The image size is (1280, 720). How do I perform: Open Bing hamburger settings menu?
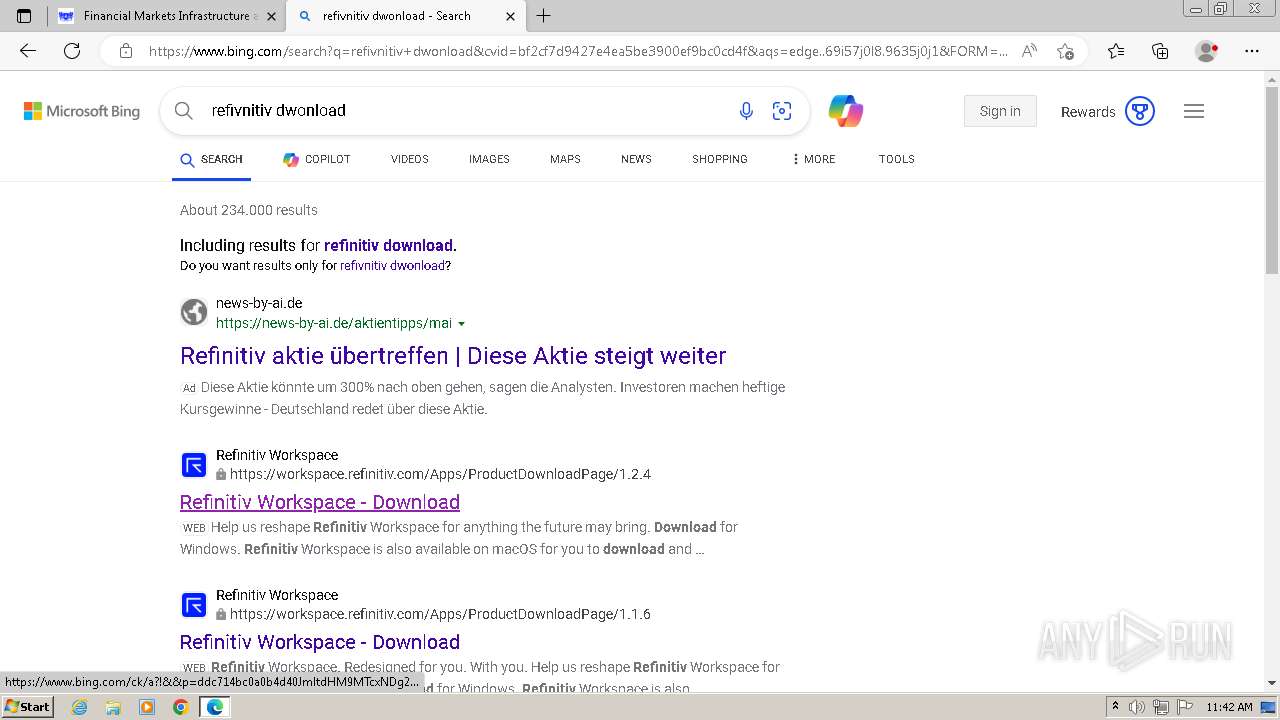1194,111
